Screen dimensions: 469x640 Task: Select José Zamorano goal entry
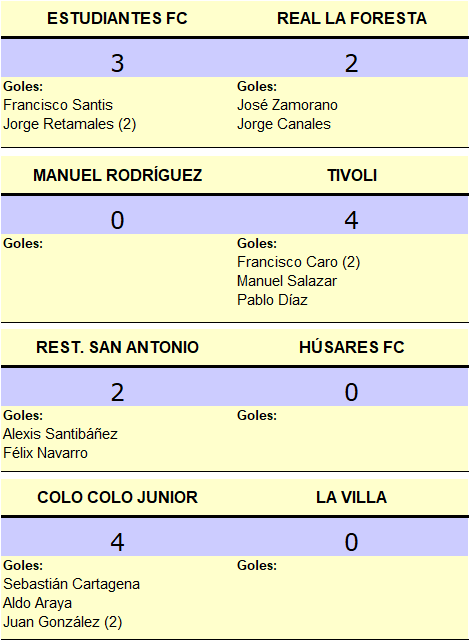287,105
